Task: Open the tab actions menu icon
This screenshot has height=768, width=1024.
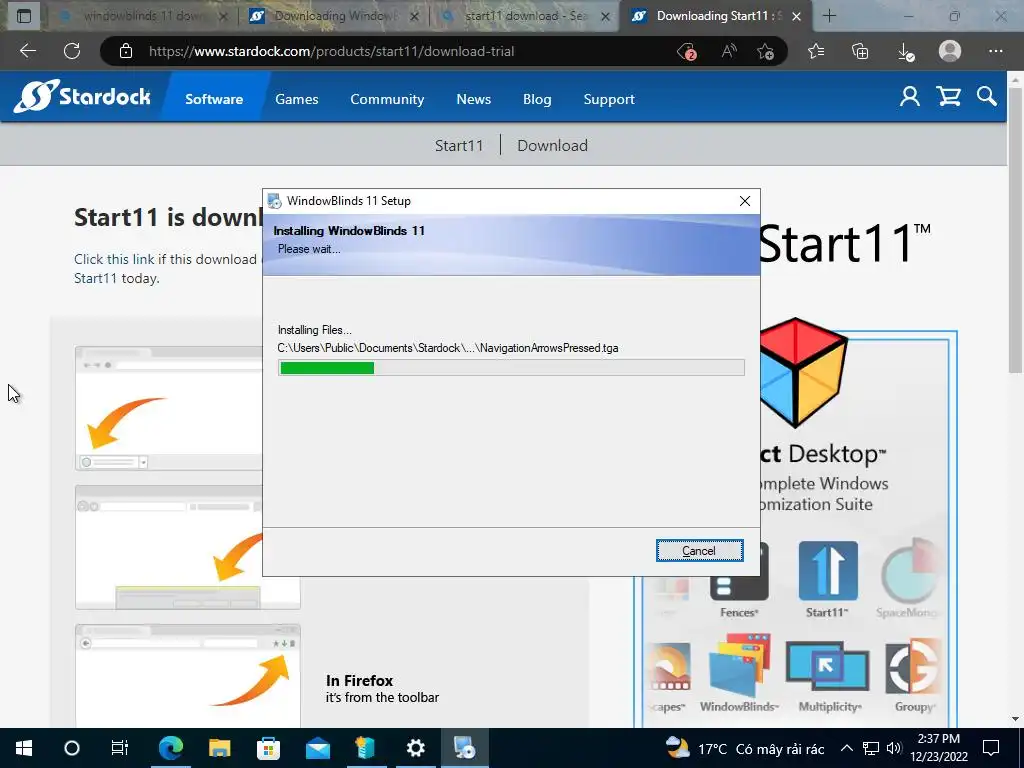Action: [24, 16]
